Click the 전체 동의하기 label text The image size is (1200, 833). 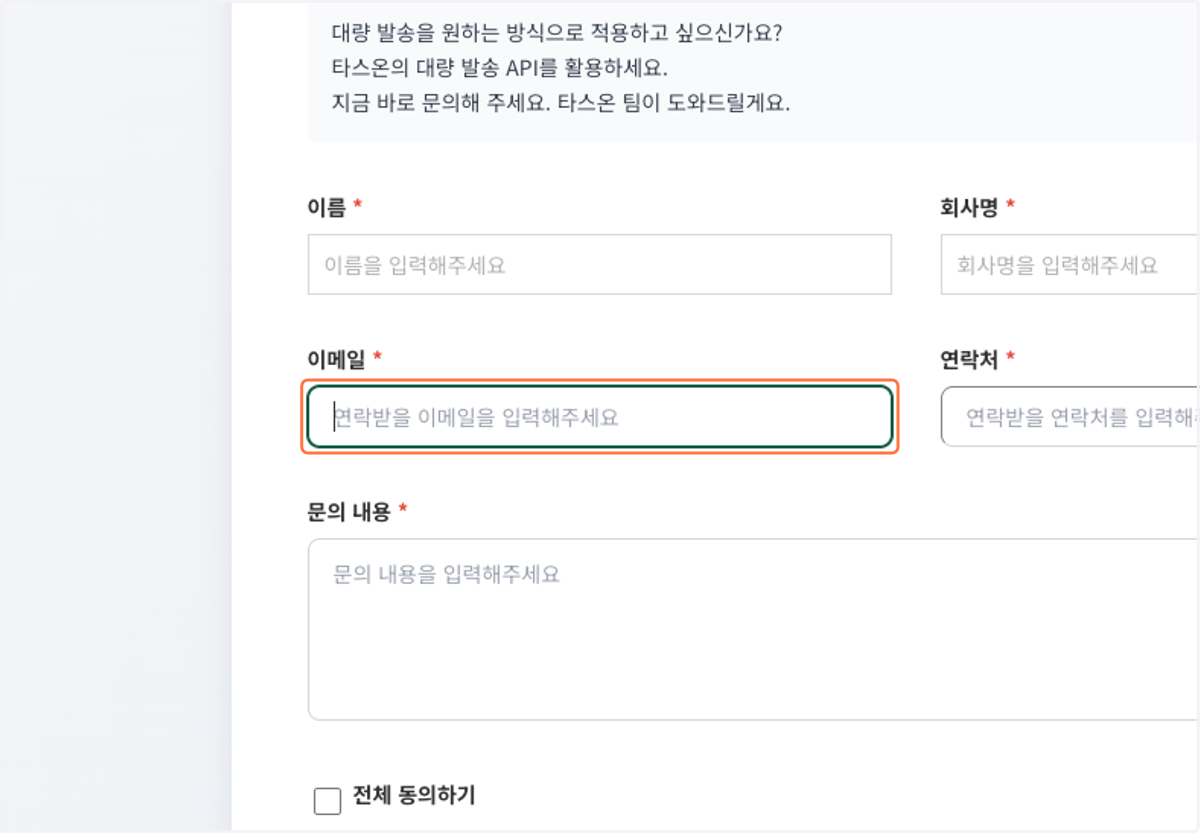[414, 796]
